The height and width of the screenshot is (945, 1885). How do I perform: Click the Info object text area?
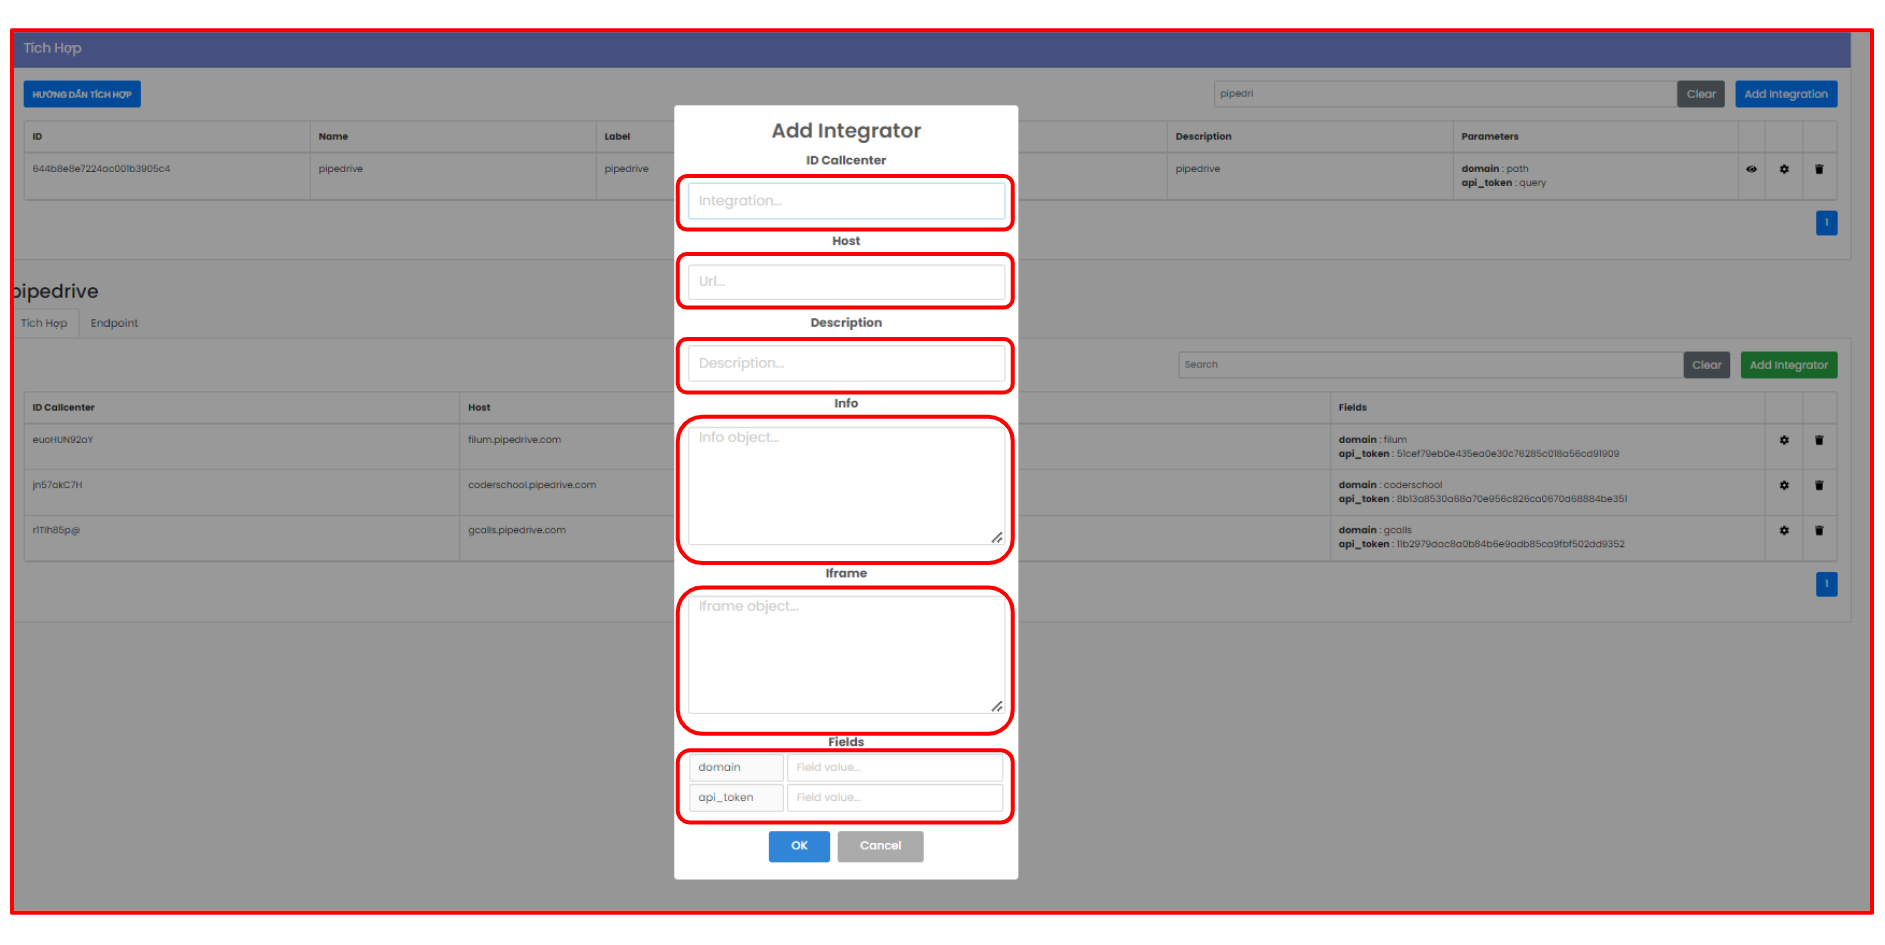846,486
